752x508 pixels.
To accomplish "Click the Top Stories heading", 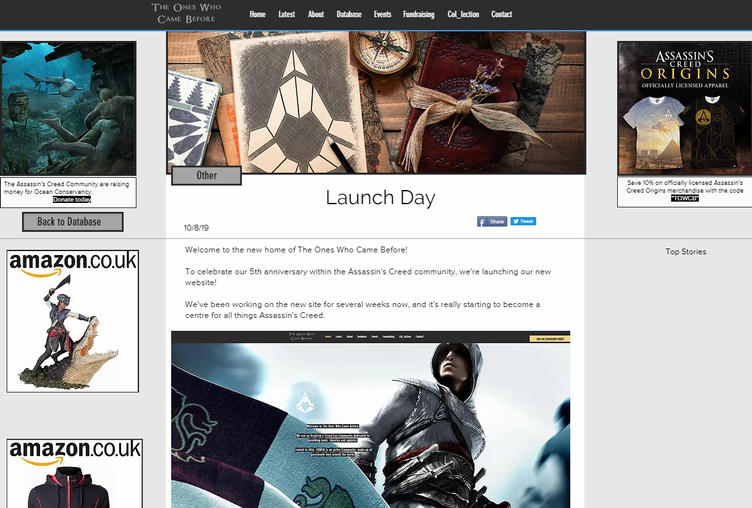I will click(x=685, y=251).
